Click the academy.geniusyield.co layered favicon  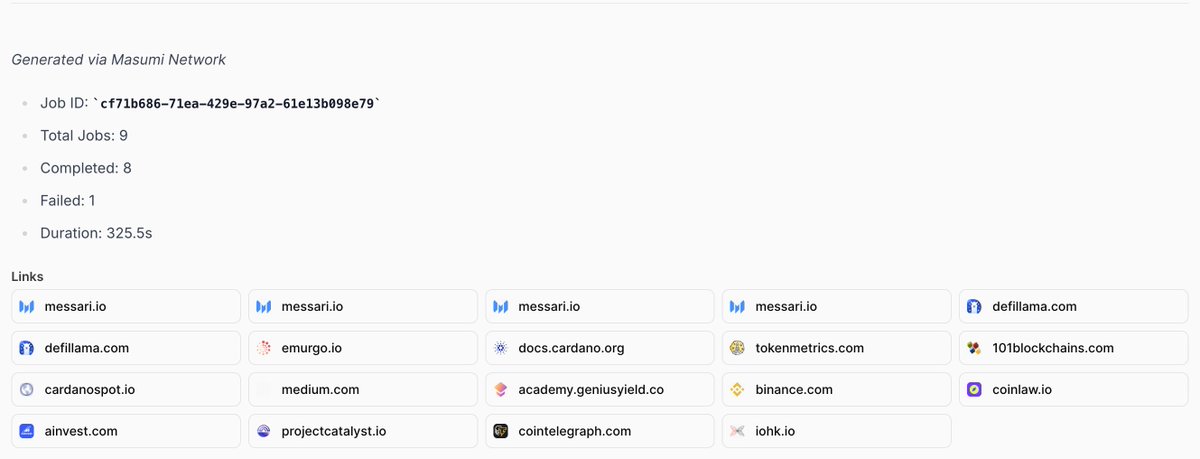(x=501, y=389)
